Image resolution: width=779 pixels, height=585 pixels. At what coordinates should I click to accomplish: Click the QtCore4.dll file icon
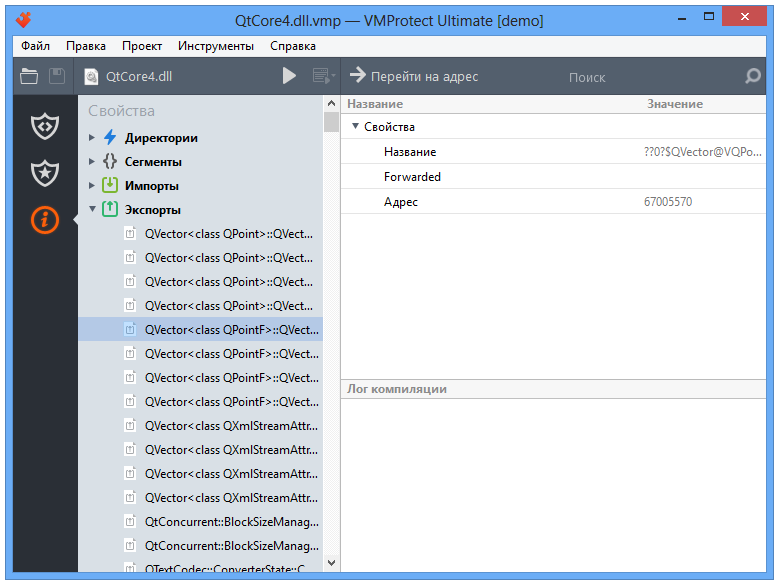click(91, 76)
